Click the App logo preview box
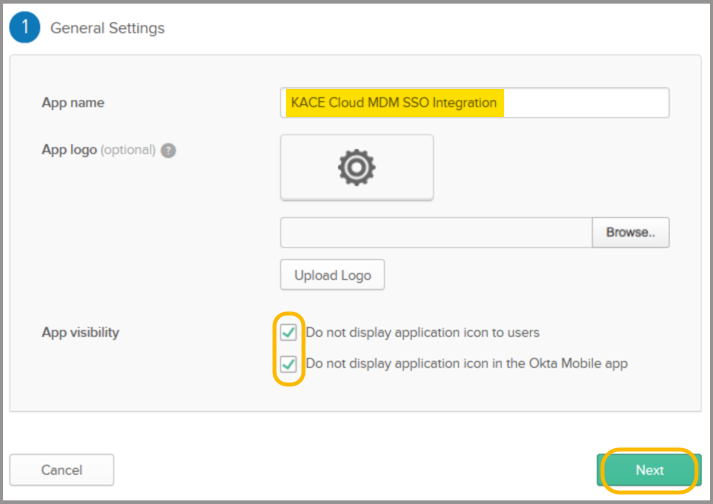The width and height of the screenshot is (713, 504). pyautogui.click(x=356, y=167)
